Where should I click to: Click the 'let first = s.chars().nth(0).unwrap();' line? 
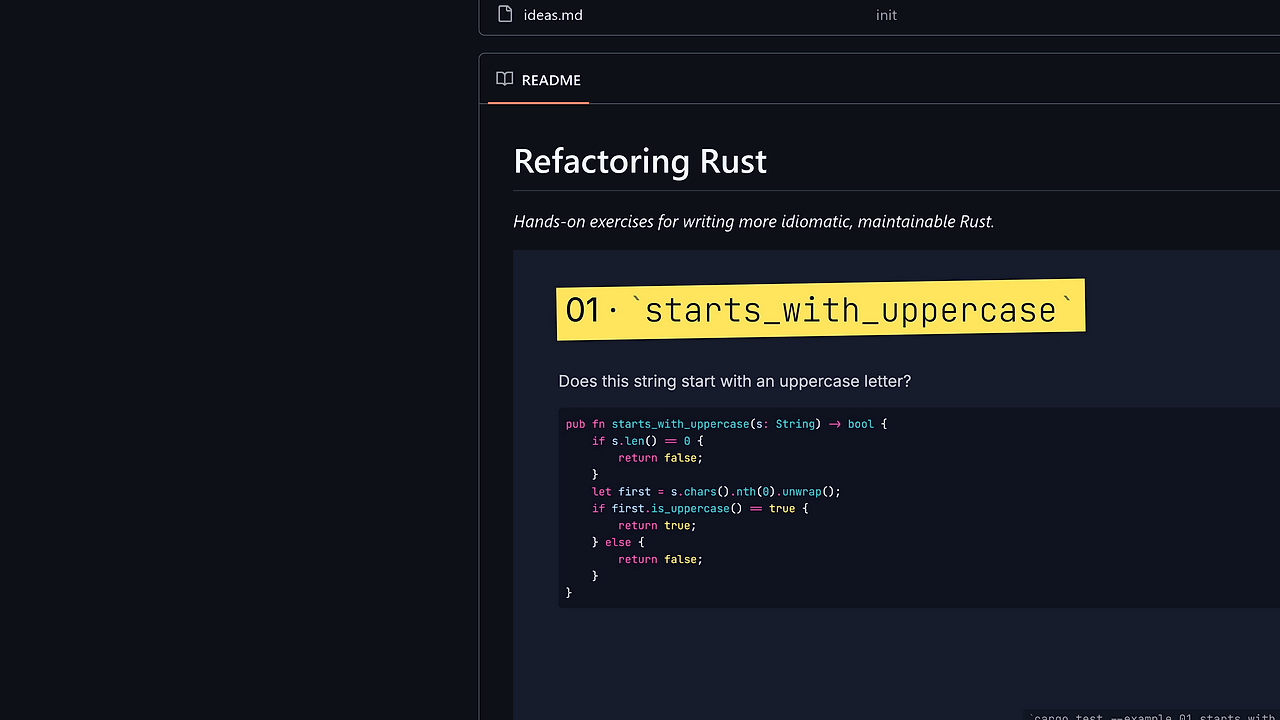(716, 492)
